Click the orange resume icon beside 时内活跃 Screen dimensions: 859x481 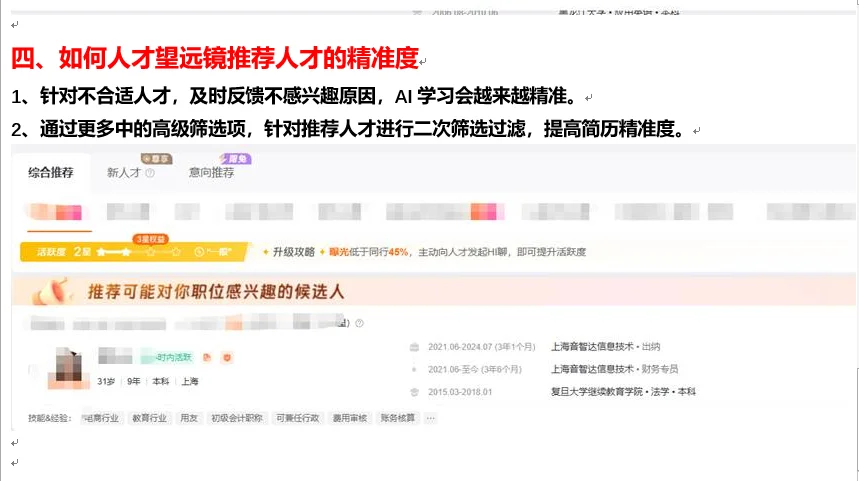207,358
